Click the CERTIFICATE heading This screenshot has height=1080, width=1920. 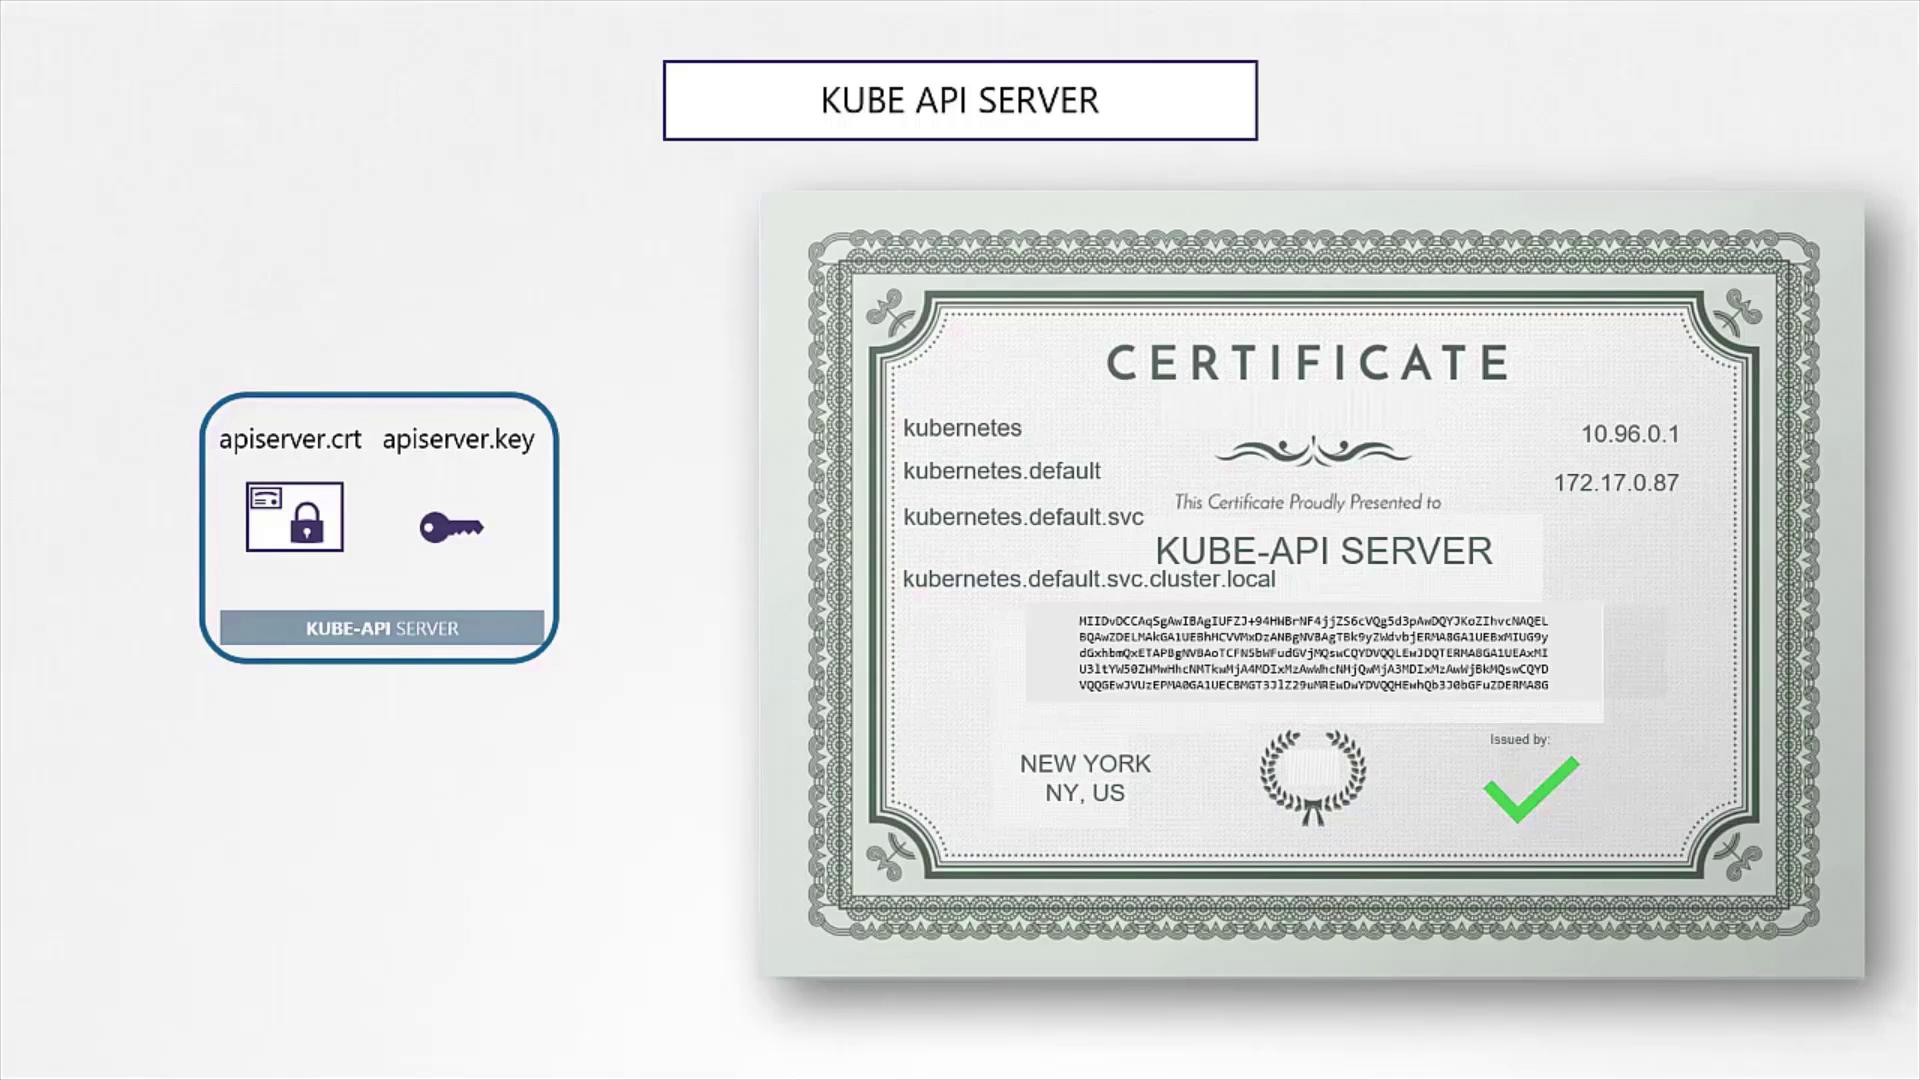(x=1308, y=363)
